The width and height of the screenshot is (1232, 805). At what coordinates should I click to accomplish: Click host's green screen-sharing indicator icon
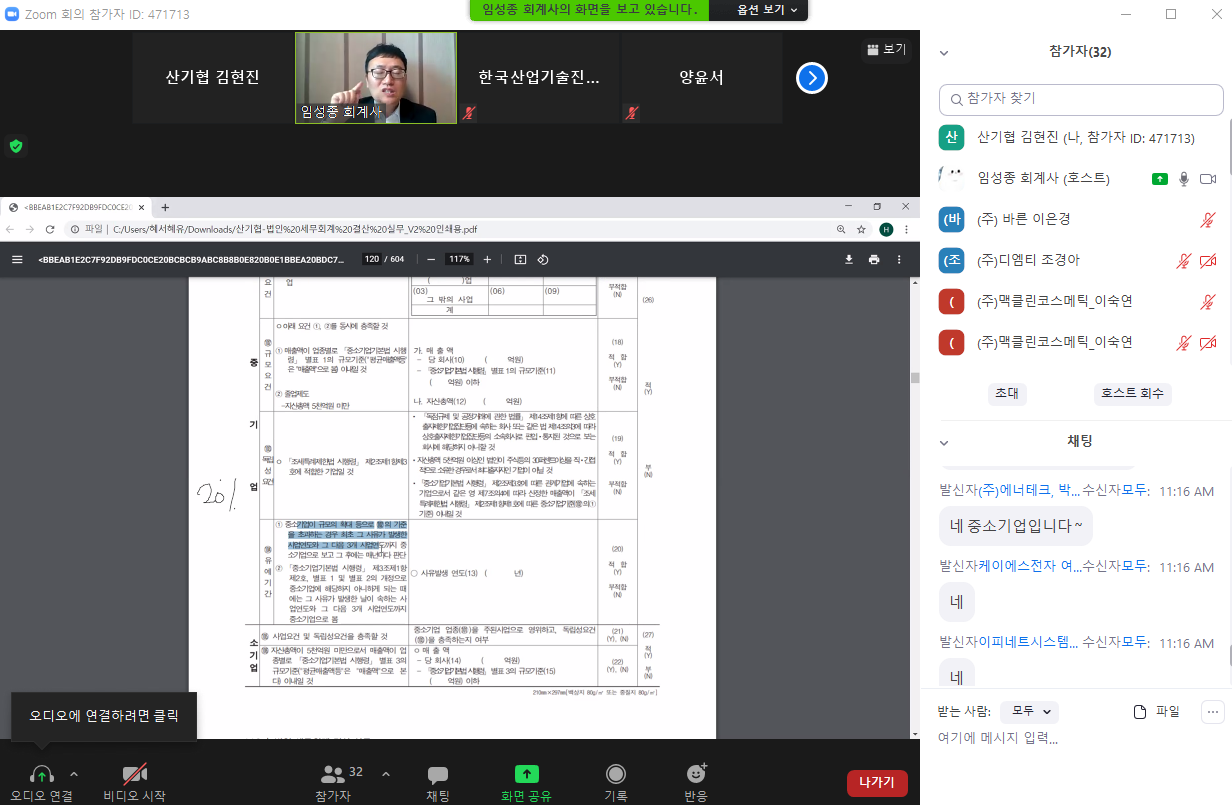pyautogui.click(x=1160, y=178)
